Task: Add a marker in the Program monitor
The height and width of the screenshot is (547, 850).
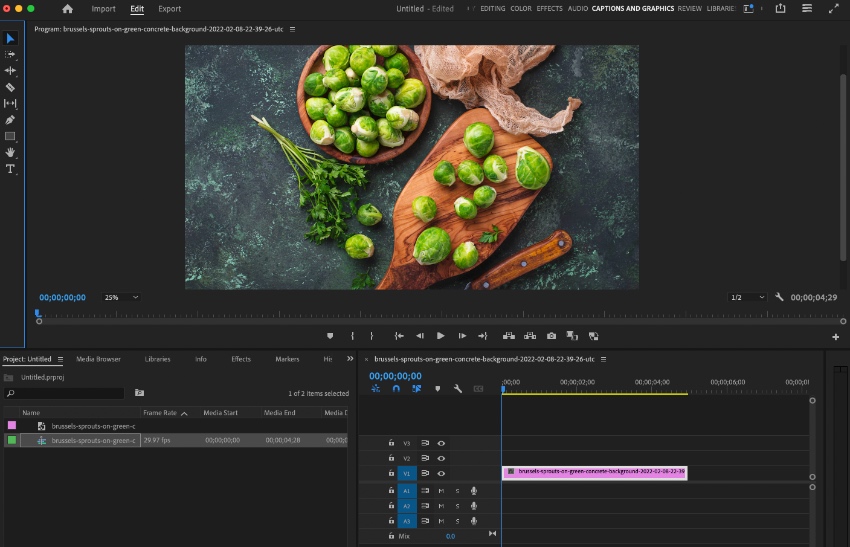Action: point(330,336)
